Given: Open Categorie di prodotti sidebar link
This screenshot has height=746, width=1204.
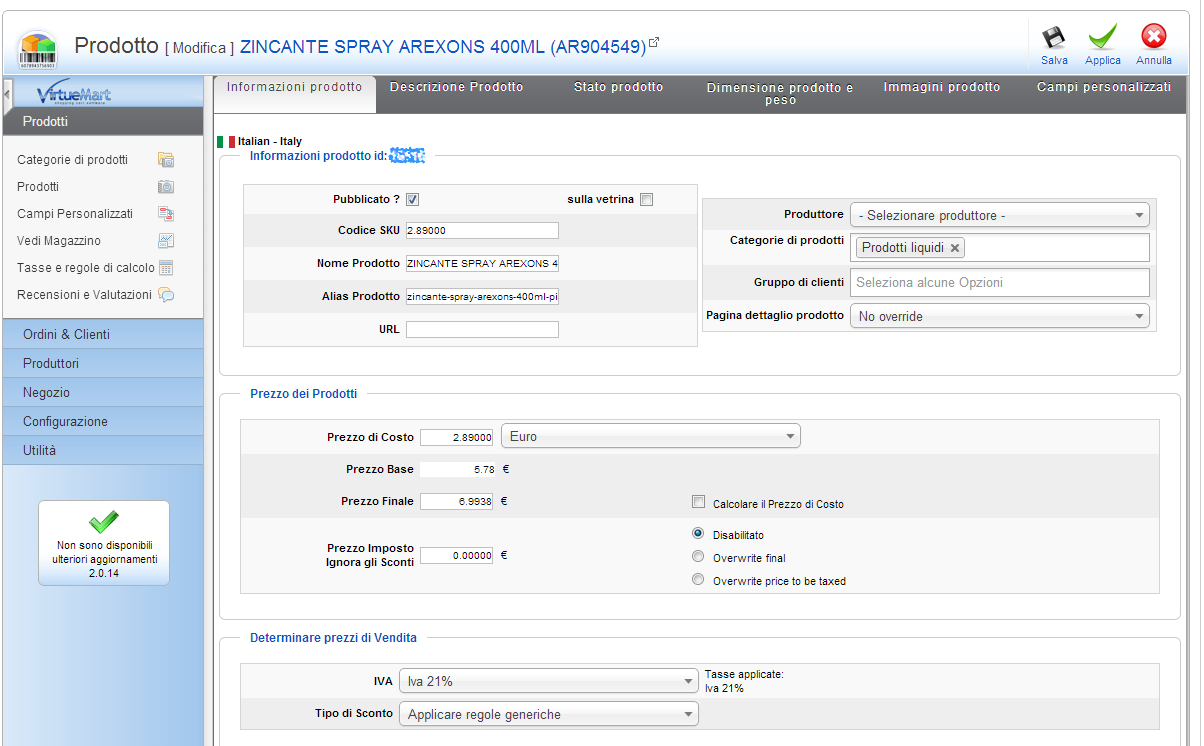Looking at the screenshot, I should click(x=72, y=159).
